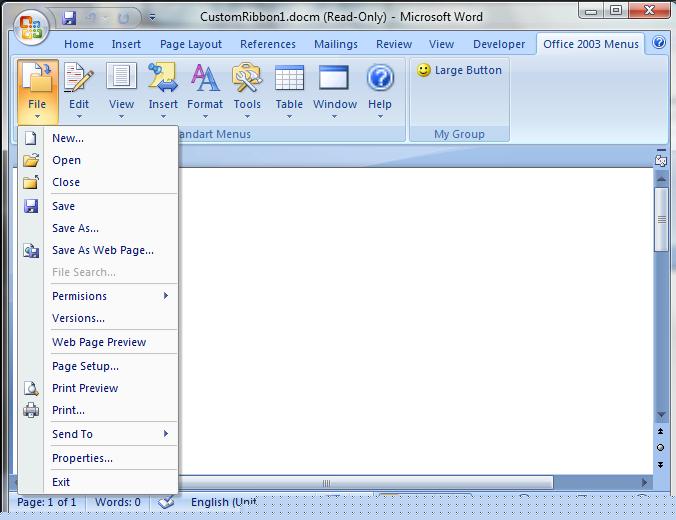676x520 pixels.
Task: Click the Save icon in Quick Access Toolbar
Action: (x=69, y=18)
